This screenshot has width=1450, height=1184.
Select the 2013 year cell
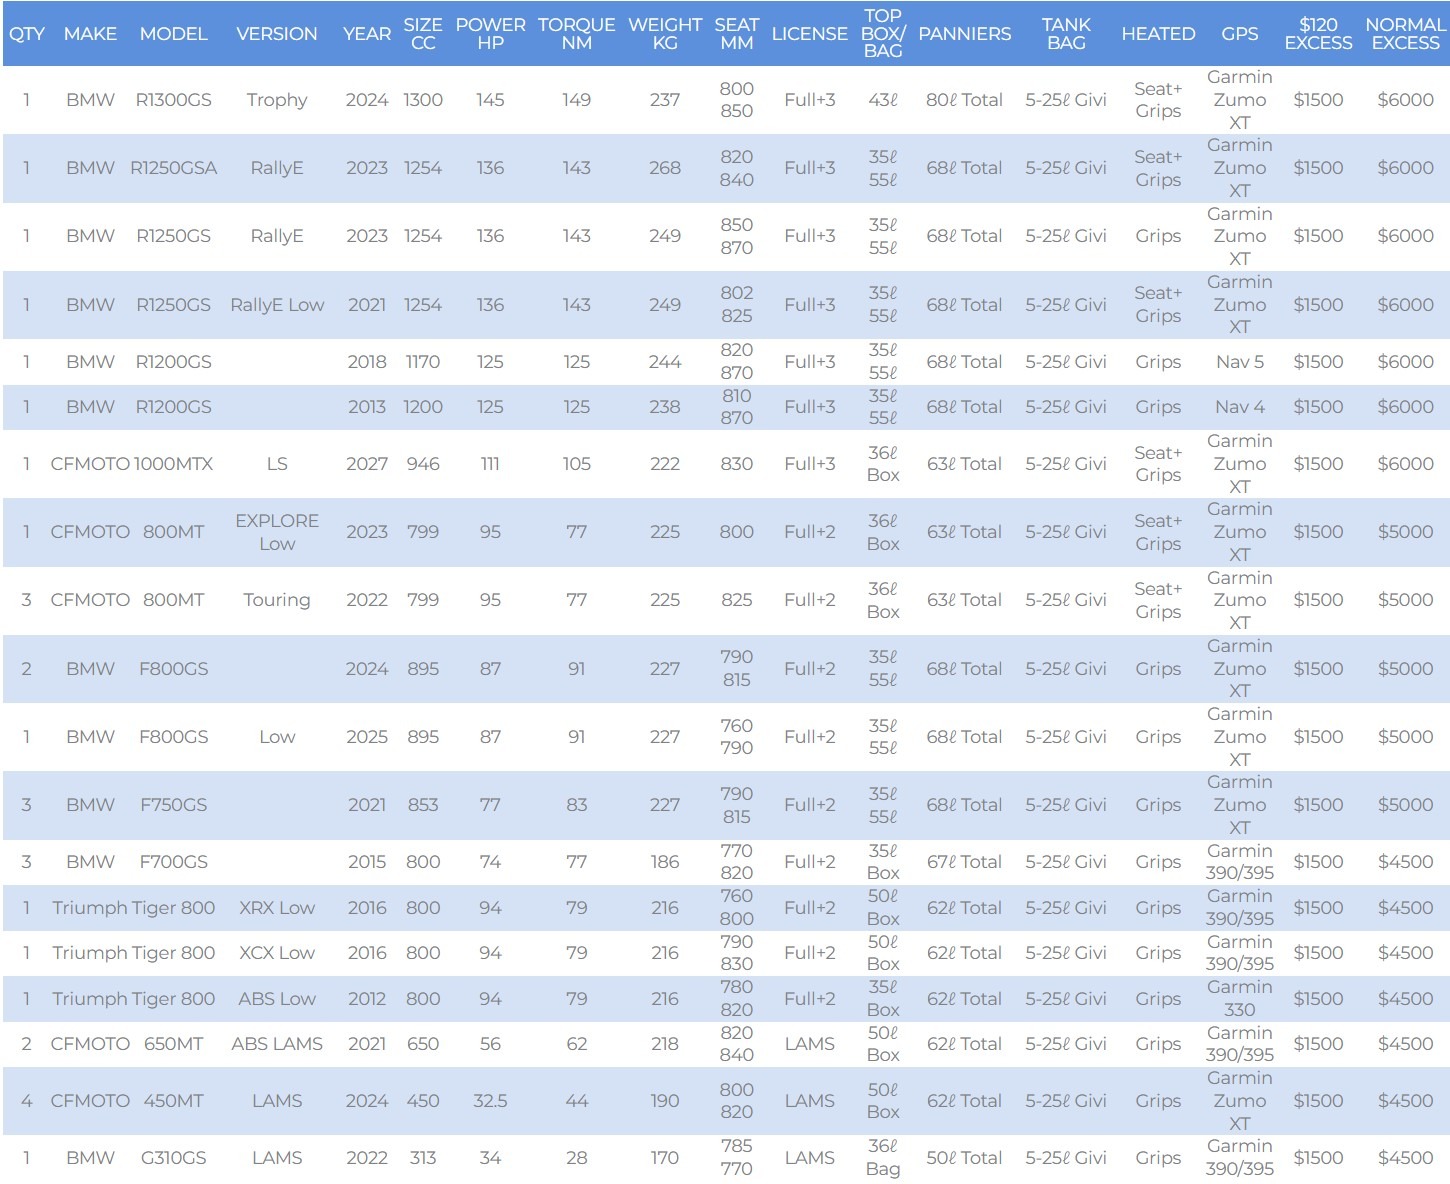tap(367, 407)
